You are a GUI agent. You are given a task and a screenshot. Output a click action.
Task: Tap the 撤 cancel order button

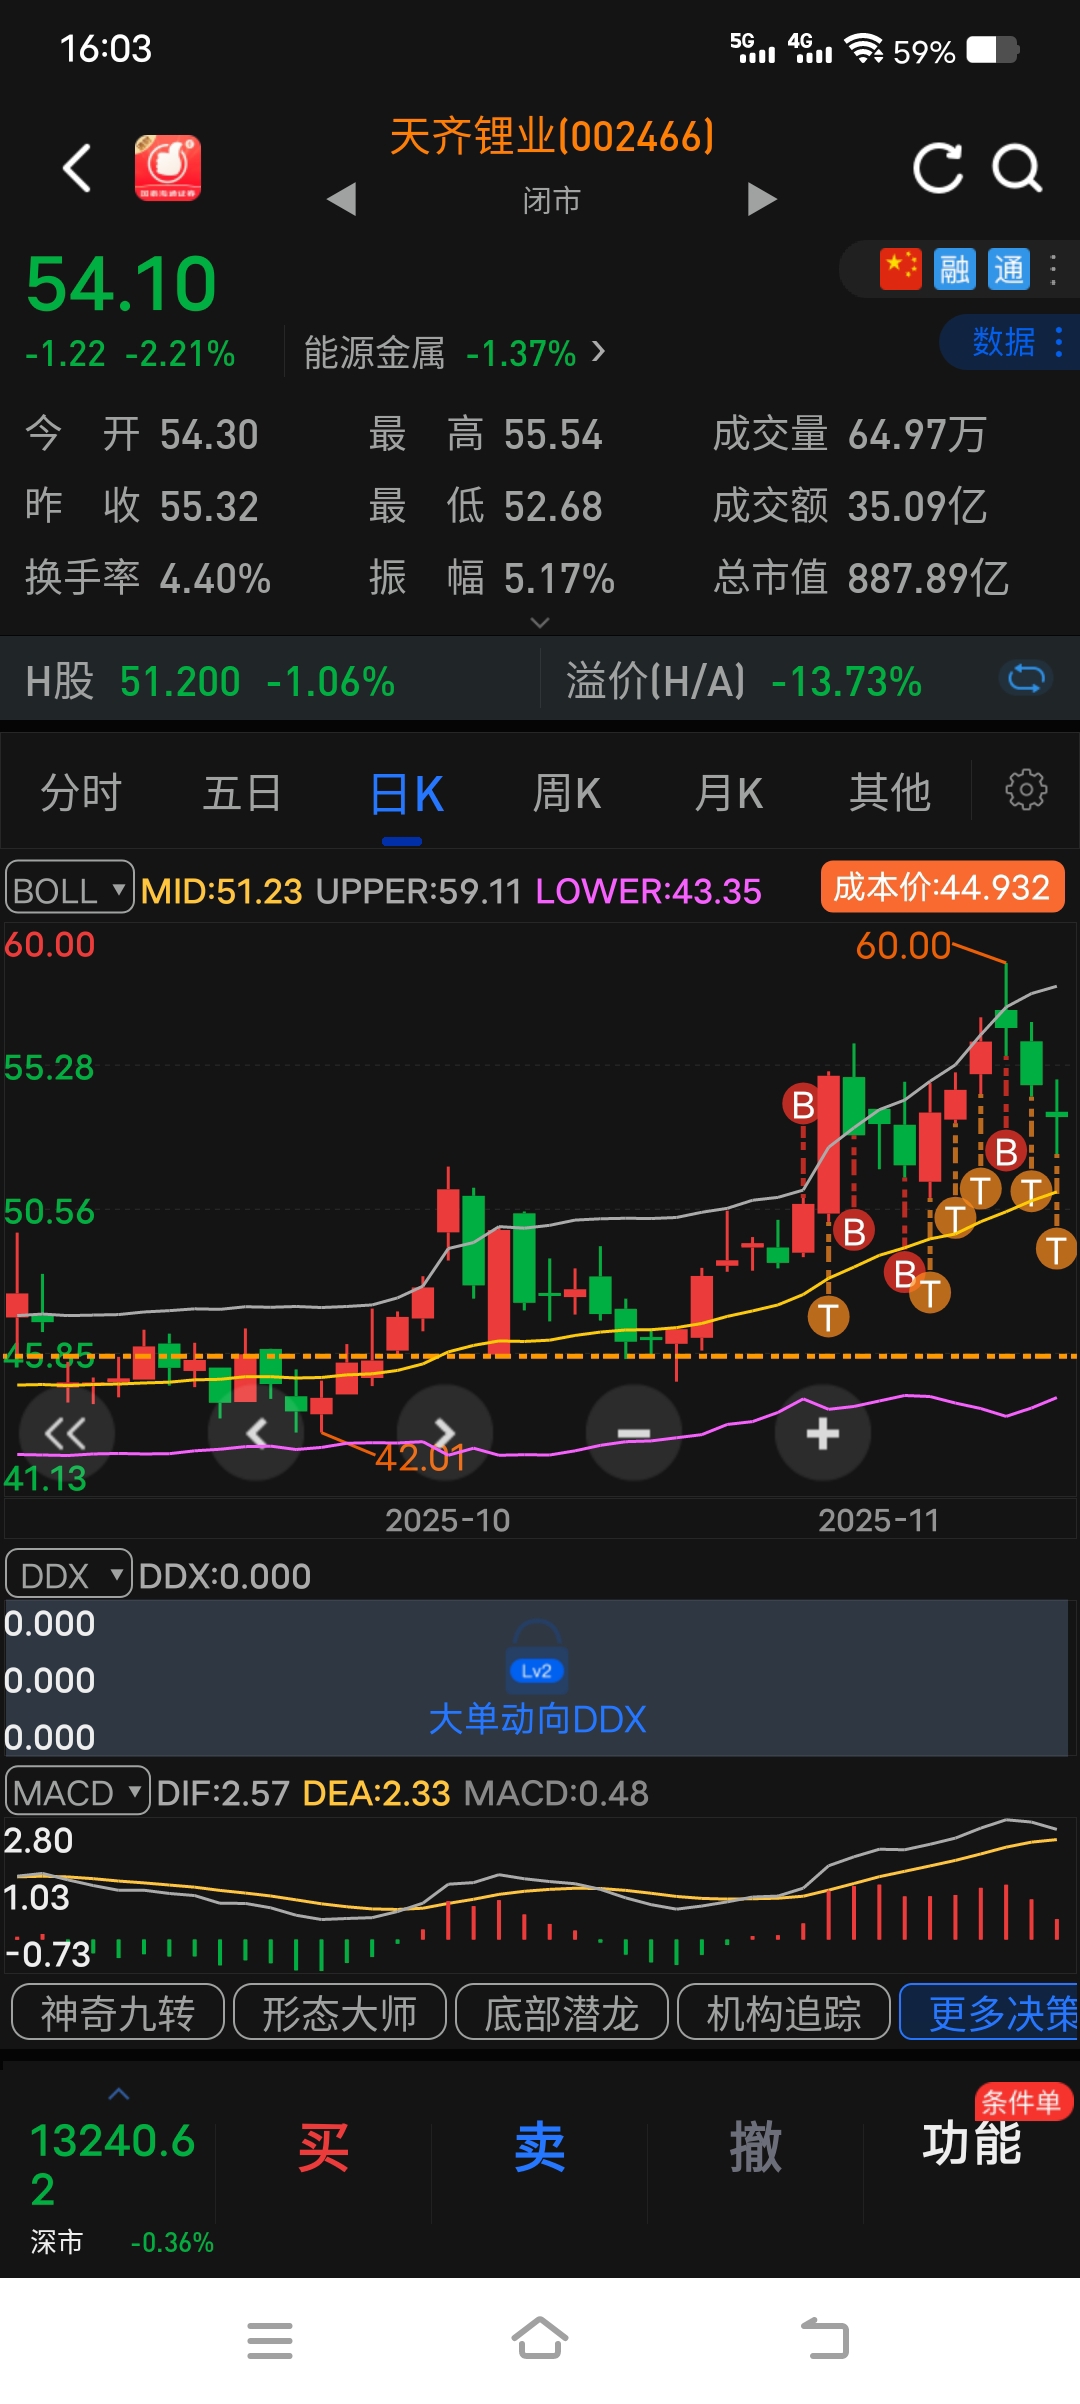pyautogui.click(x=755, y=2148)
